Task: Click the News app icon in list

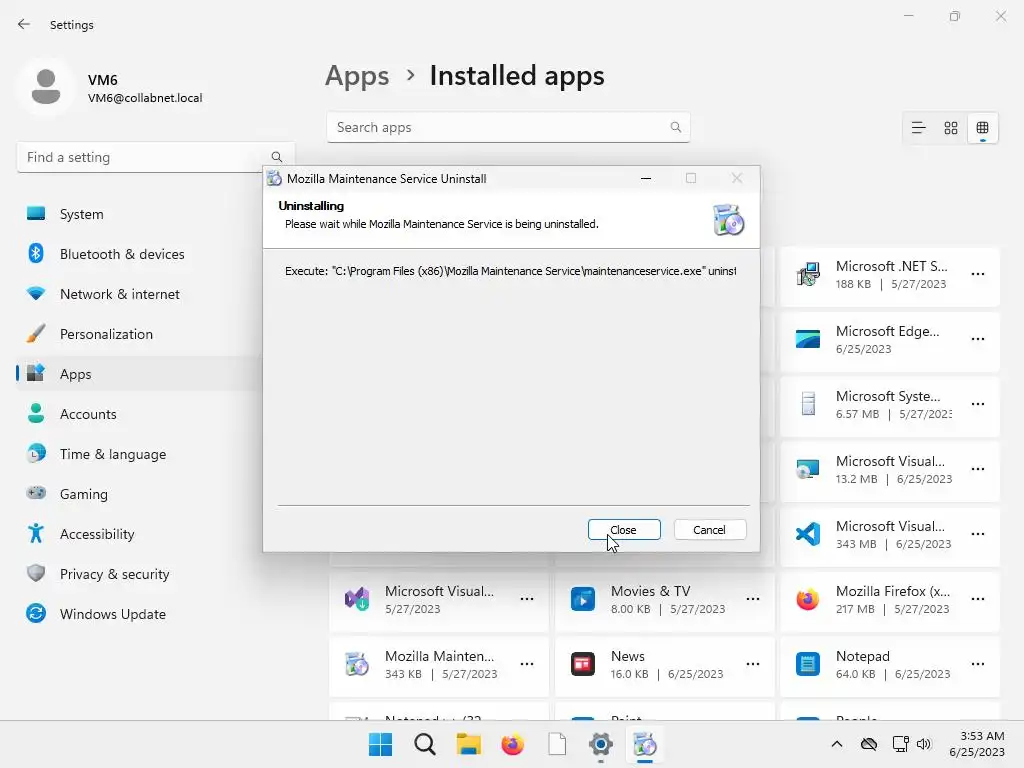Action: click(x=583, y=664)
